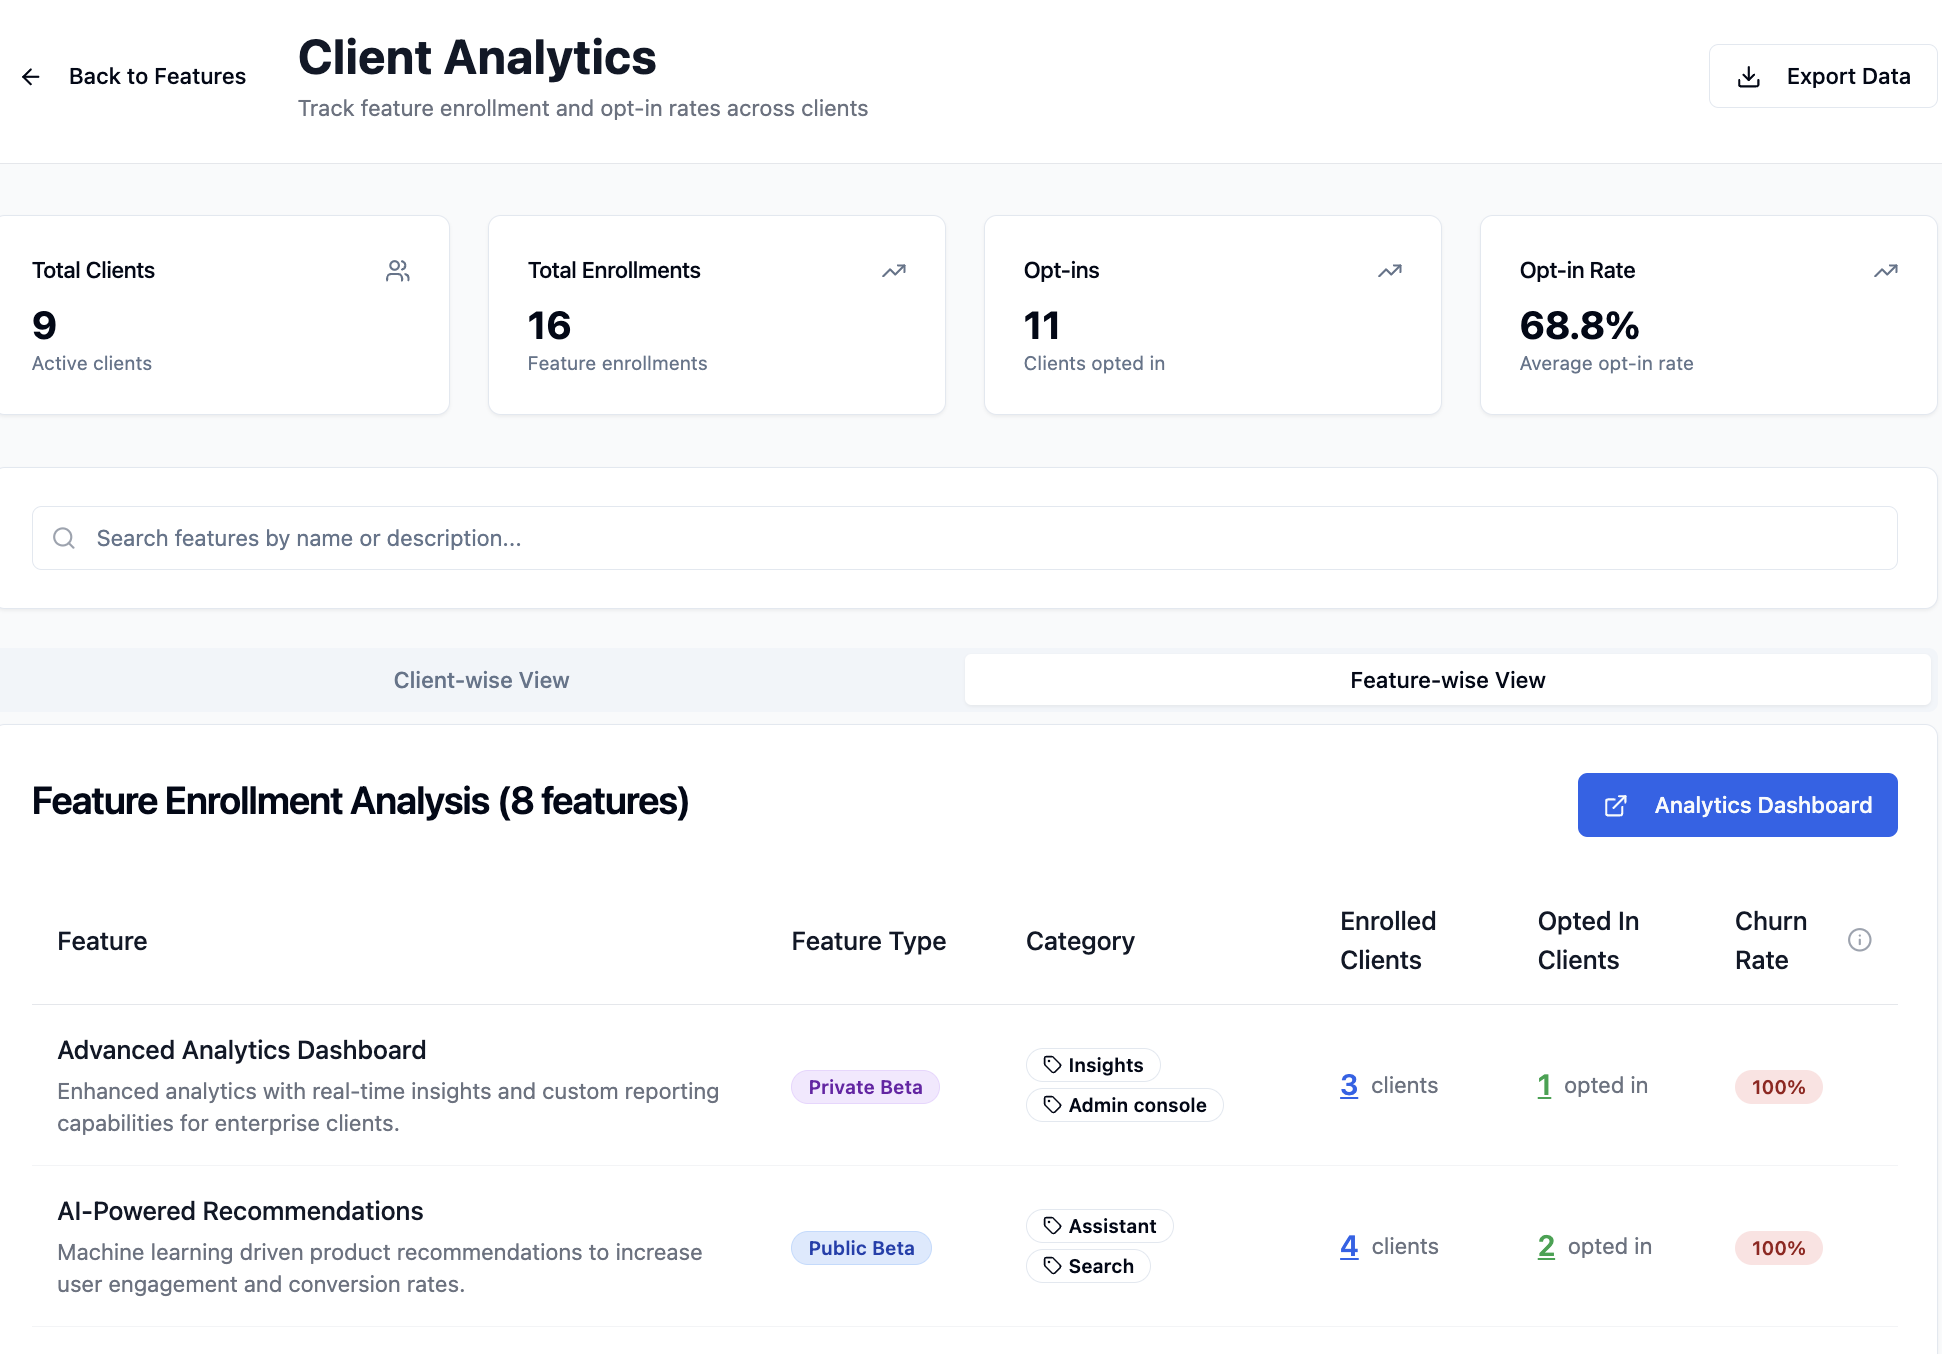The width and height of the screenshot is (1942, 1354).
Task: Click the Opt-ins trending arrow icon
Action: click(x=1389, y=271)
